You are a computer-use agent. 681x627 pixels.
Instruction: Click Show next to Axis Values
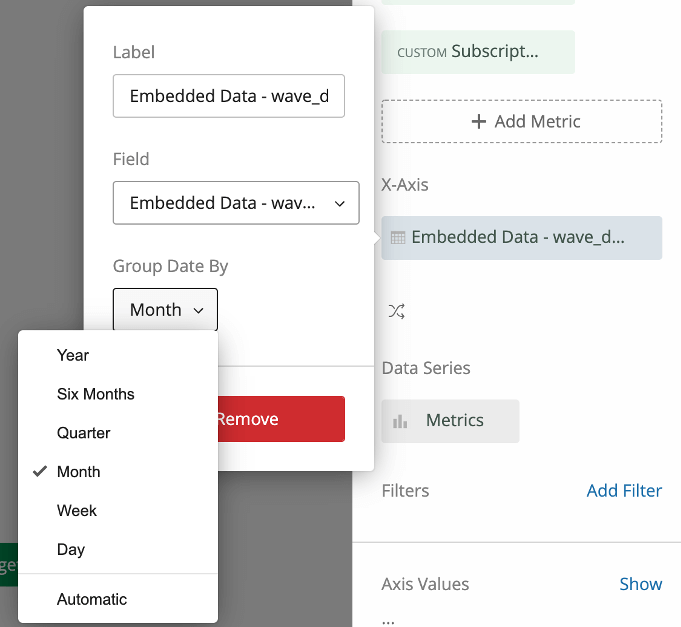tap(640, 584)
